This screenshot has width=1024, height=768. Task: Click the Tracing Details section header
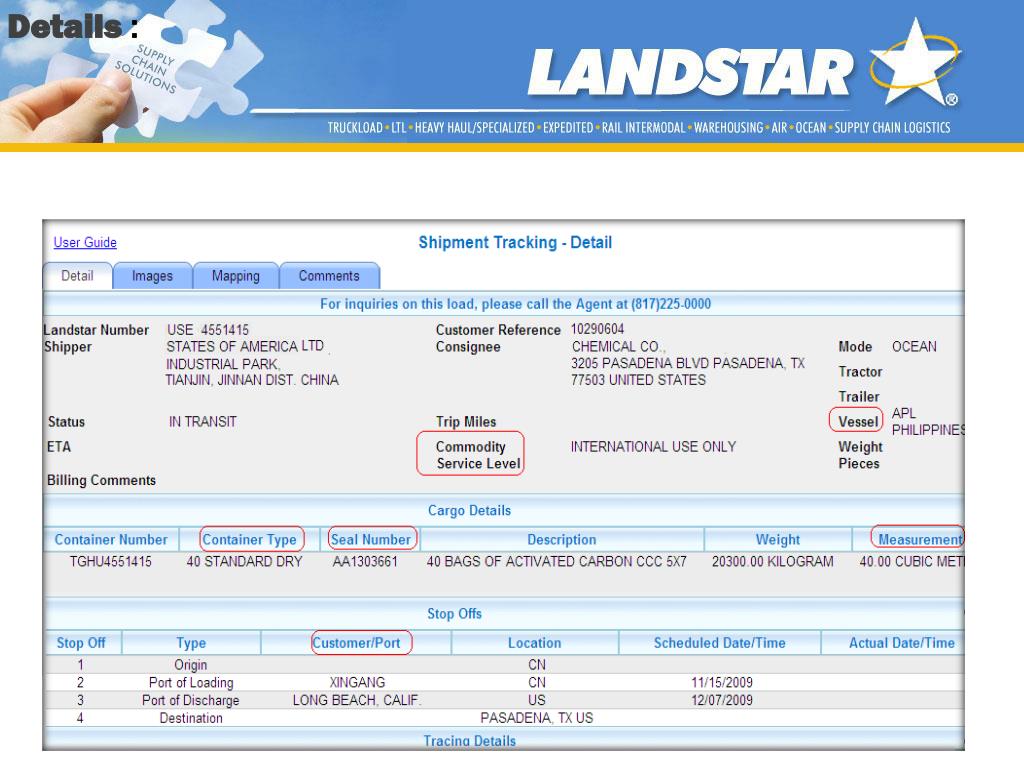[470, 741]
